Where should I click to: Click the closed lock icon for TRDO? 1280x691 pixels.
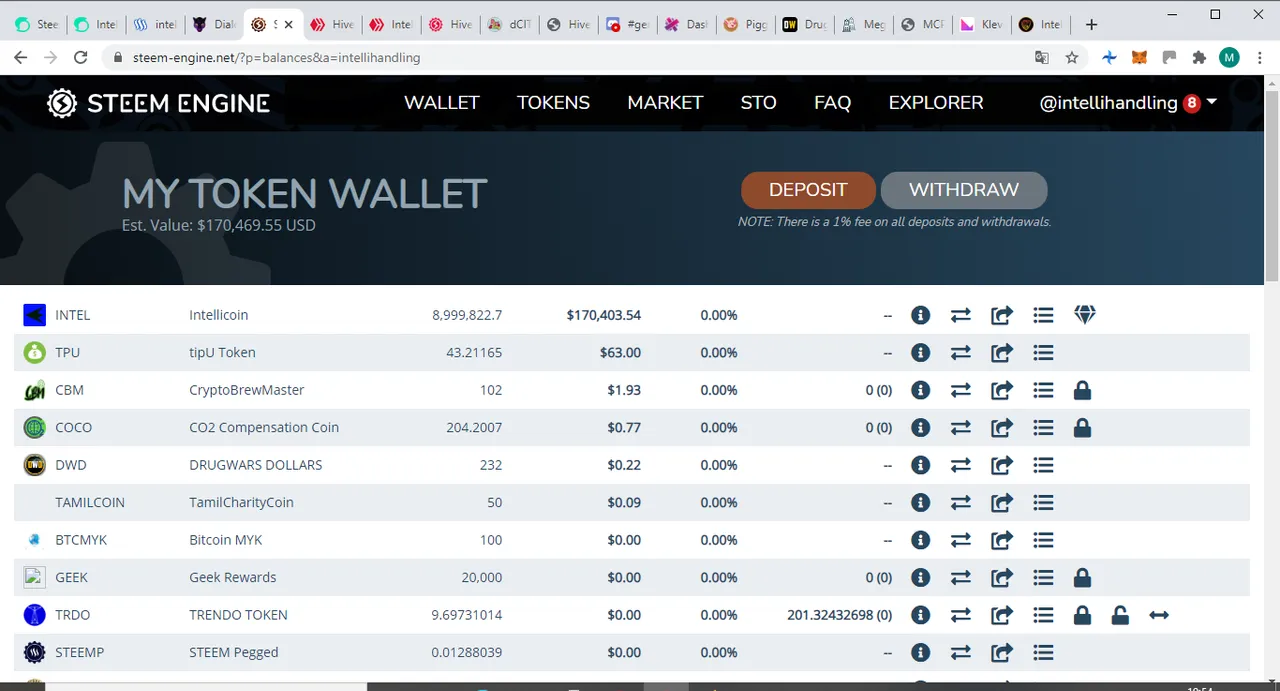pyautogui.click(x=1082, y=615)
